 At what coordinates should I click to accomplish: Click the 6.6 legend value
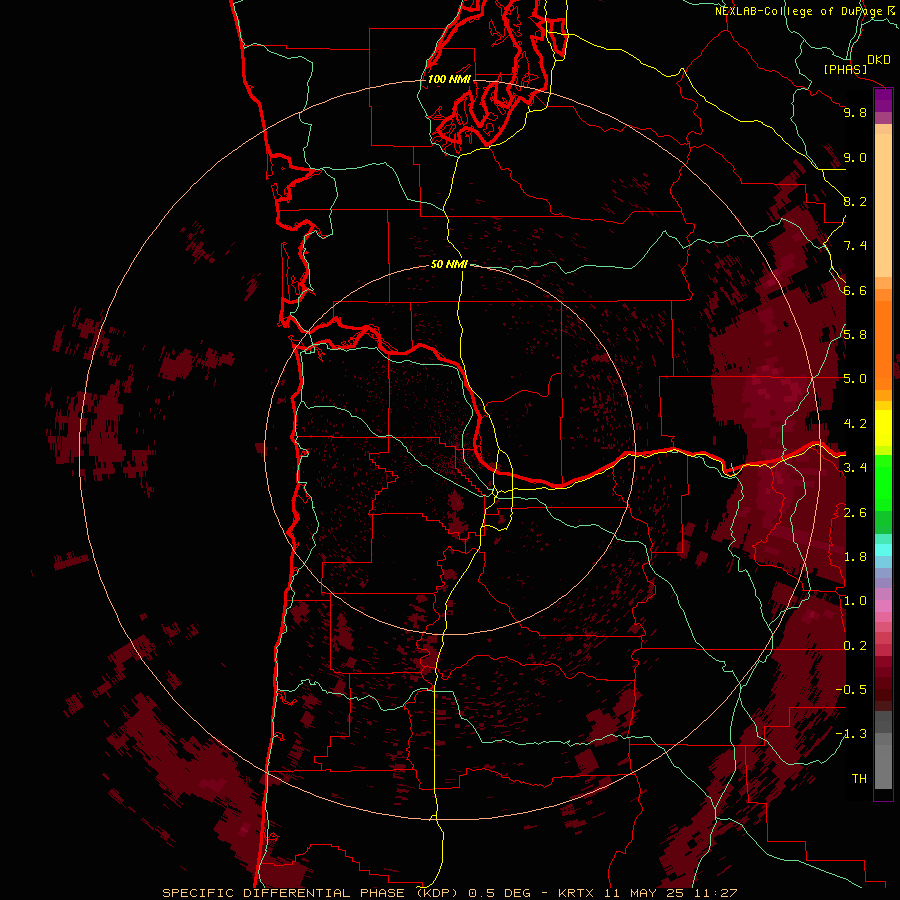click(x=855, y=290)
